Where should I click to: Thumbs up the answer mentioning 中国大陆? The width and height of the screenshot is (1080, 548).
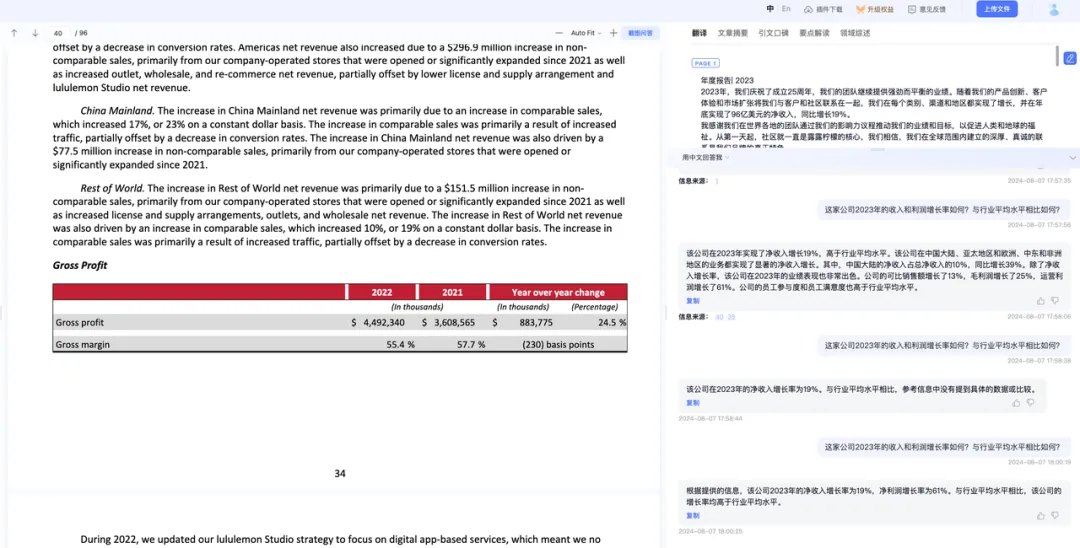point(1040,301)
